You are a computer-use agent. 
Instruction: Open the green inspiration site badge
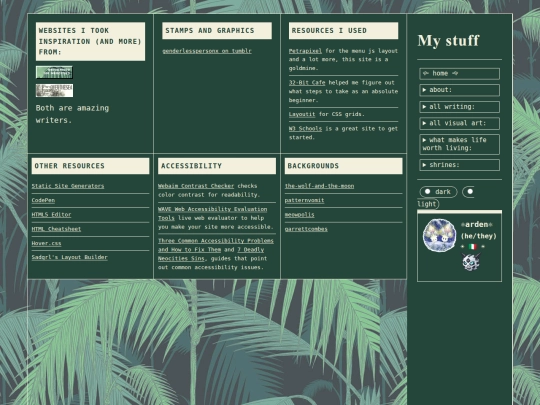(54, 72)
